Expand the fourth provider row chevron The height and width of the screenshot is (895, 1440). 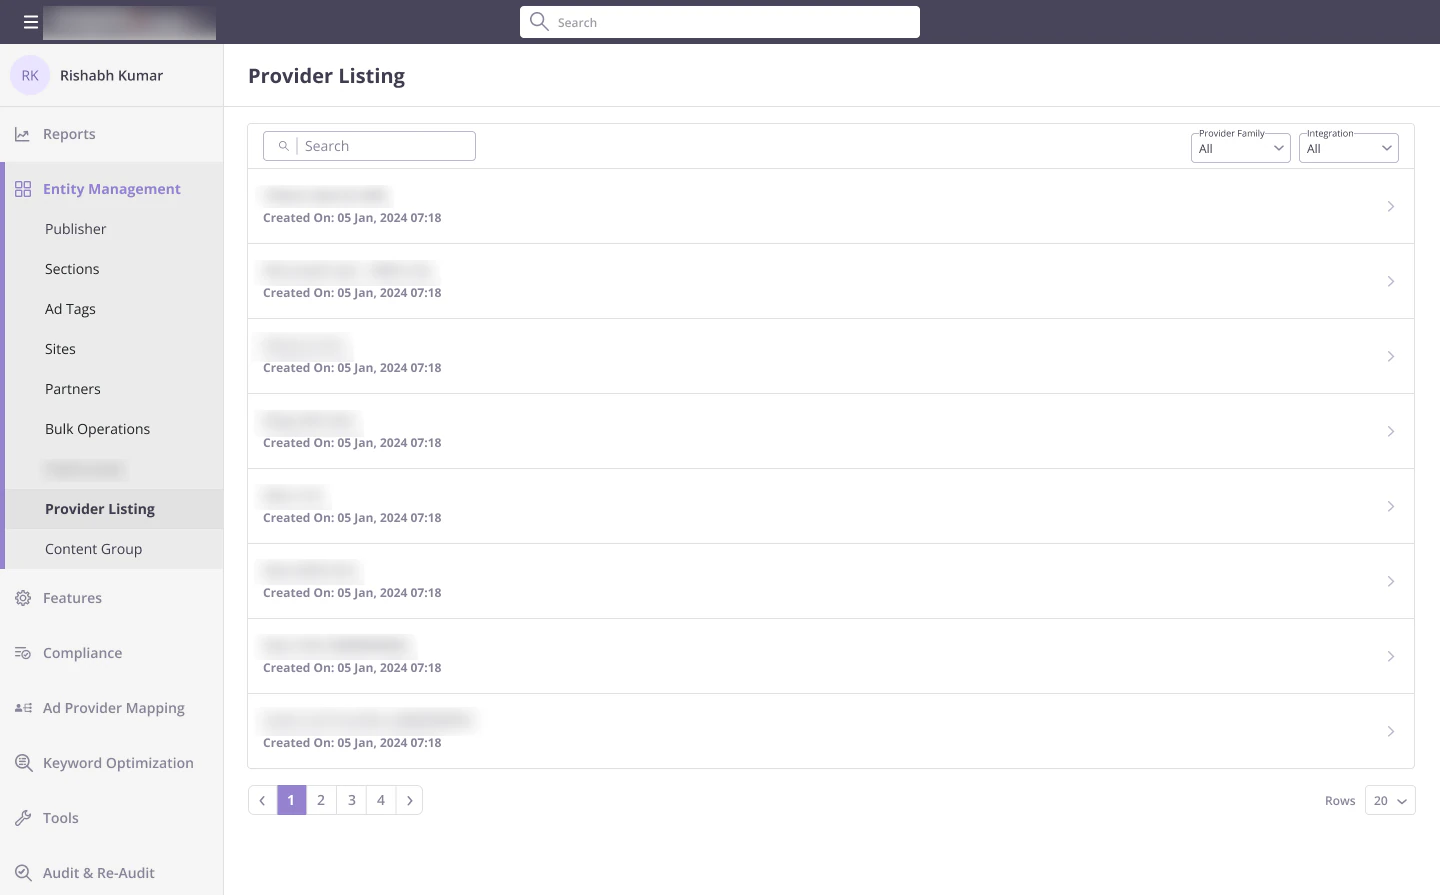coord(1391,431)
